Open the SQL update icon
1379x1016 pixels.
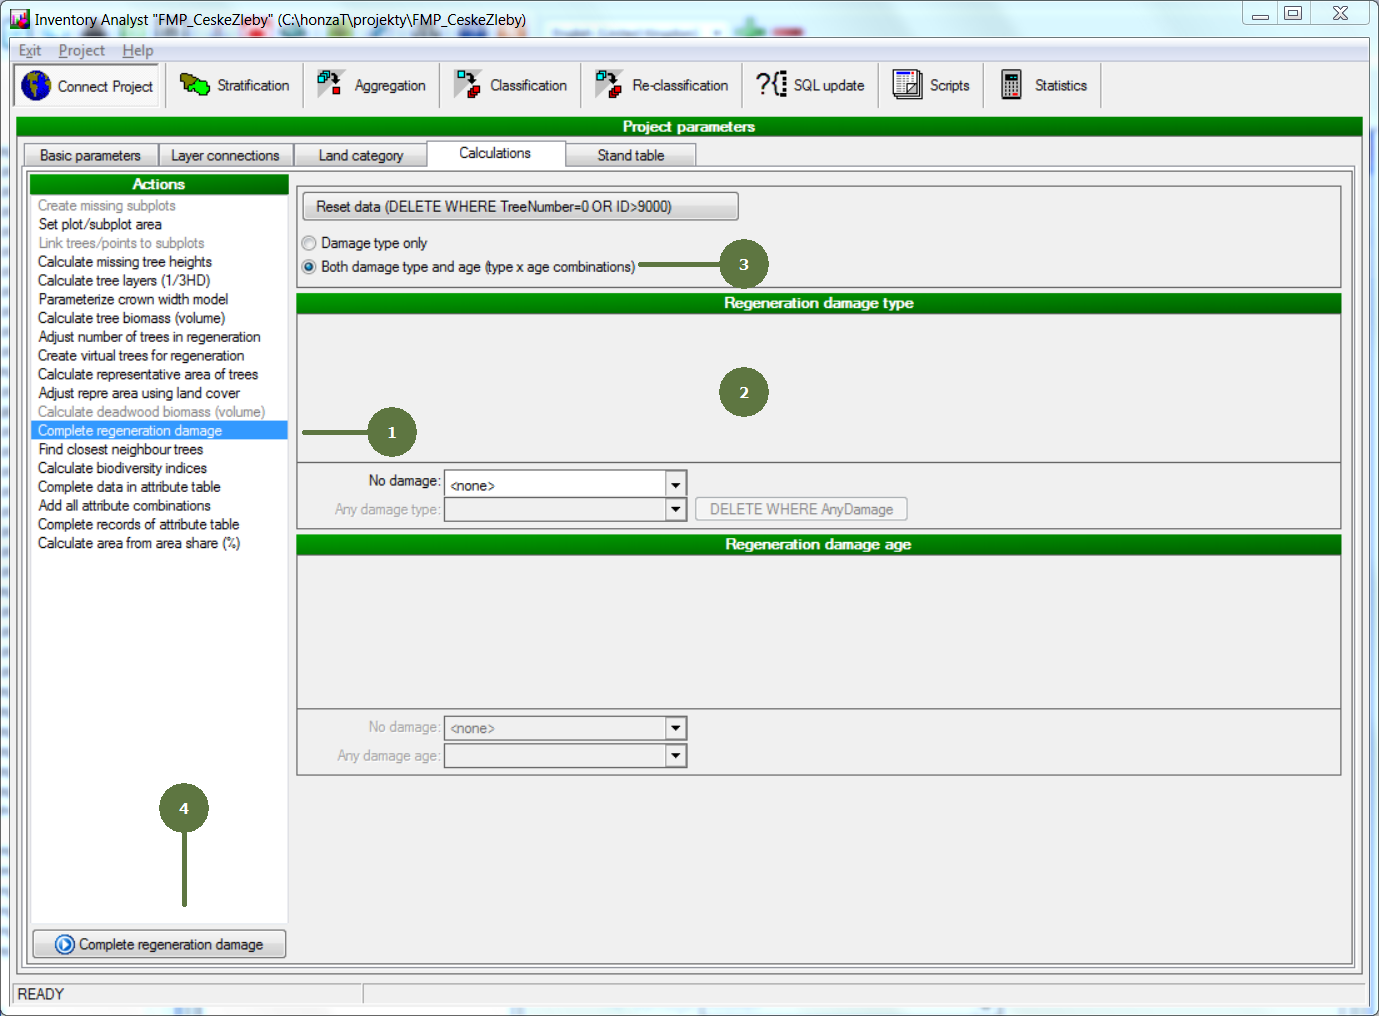(x=771, y=85)
